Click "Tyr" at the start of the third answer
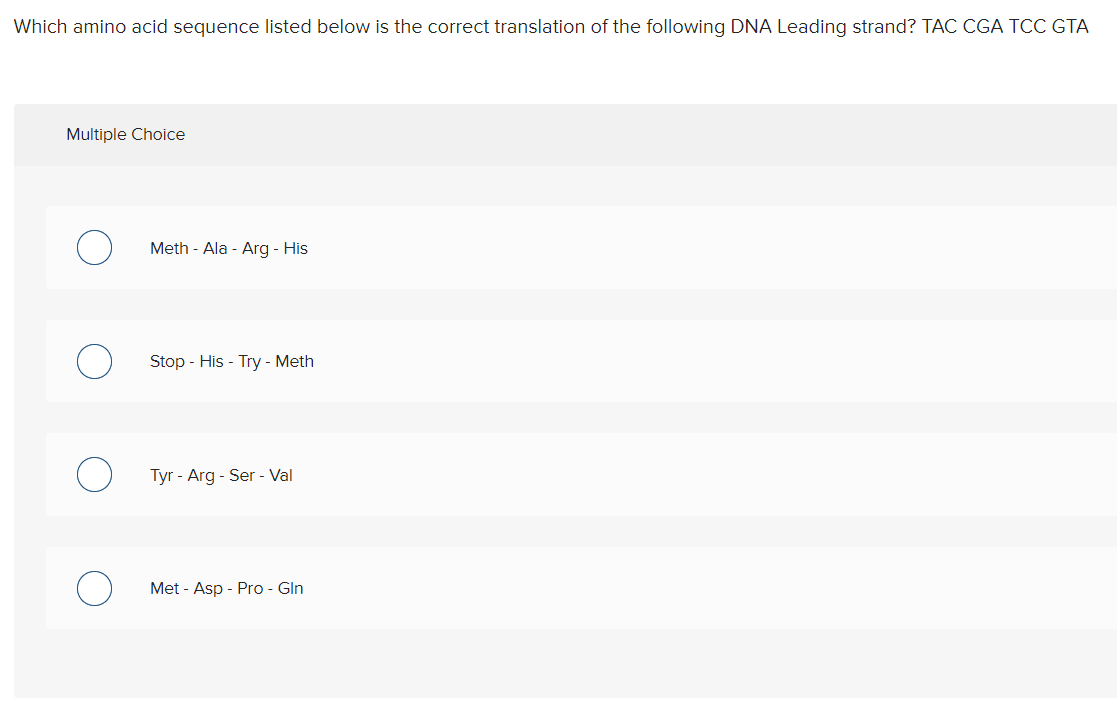The width and height of the screenshot is (1117, 717). (162, 475)
